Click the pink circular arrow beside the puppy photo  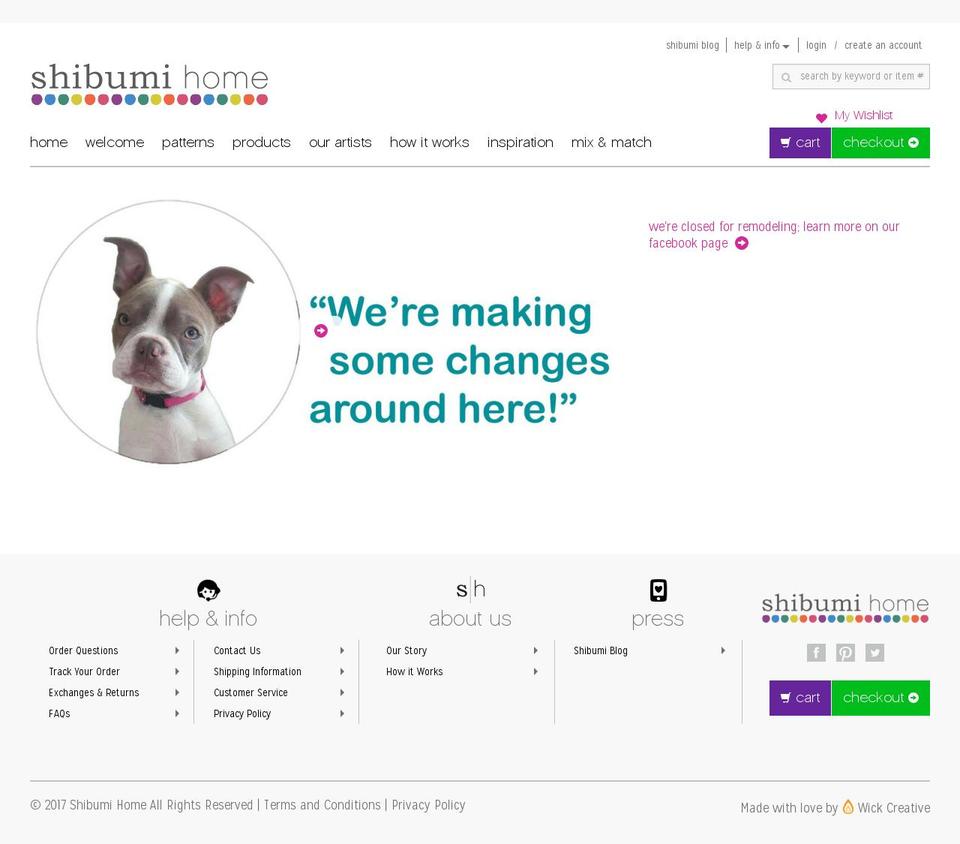click(320, 329)
